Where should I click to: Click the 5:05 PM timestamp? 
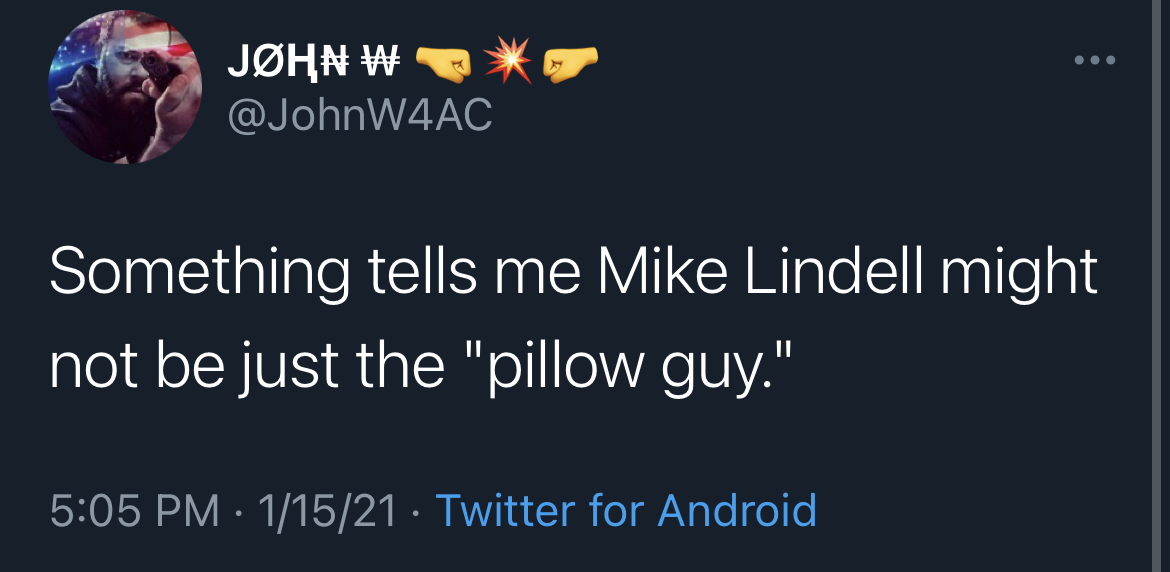135,512
